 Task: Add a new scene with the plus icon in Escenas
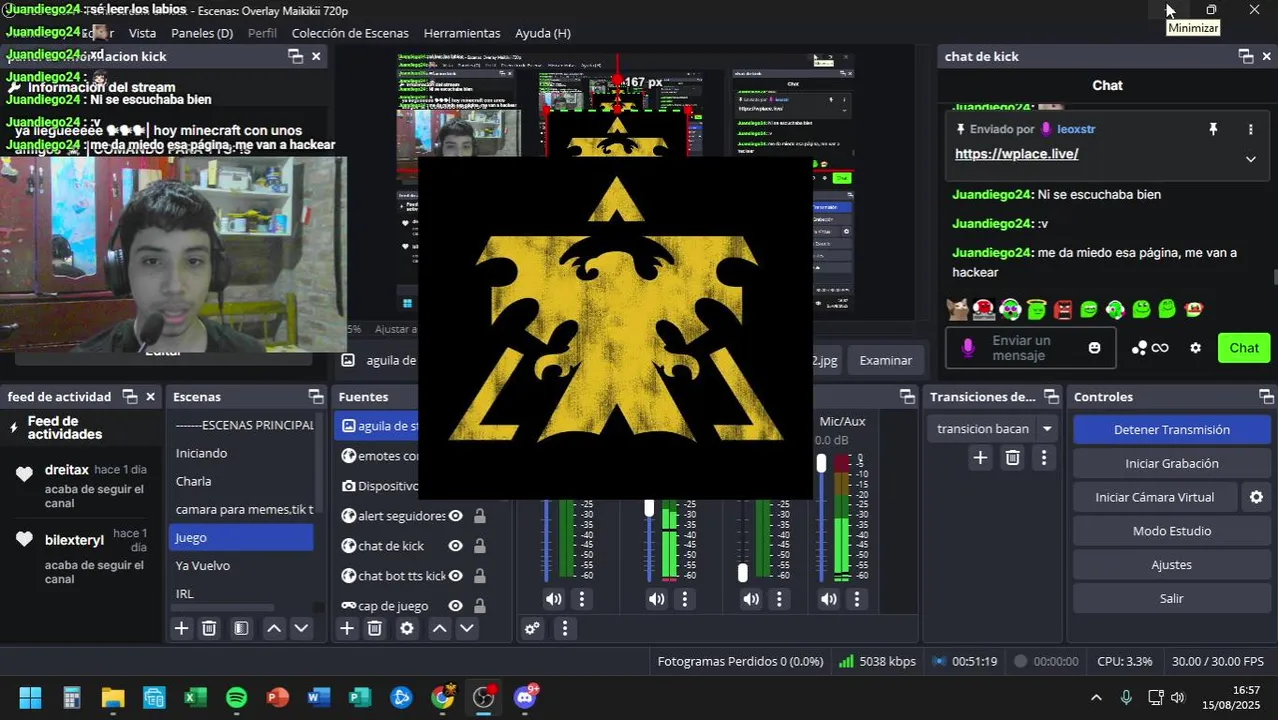[181, 628]
